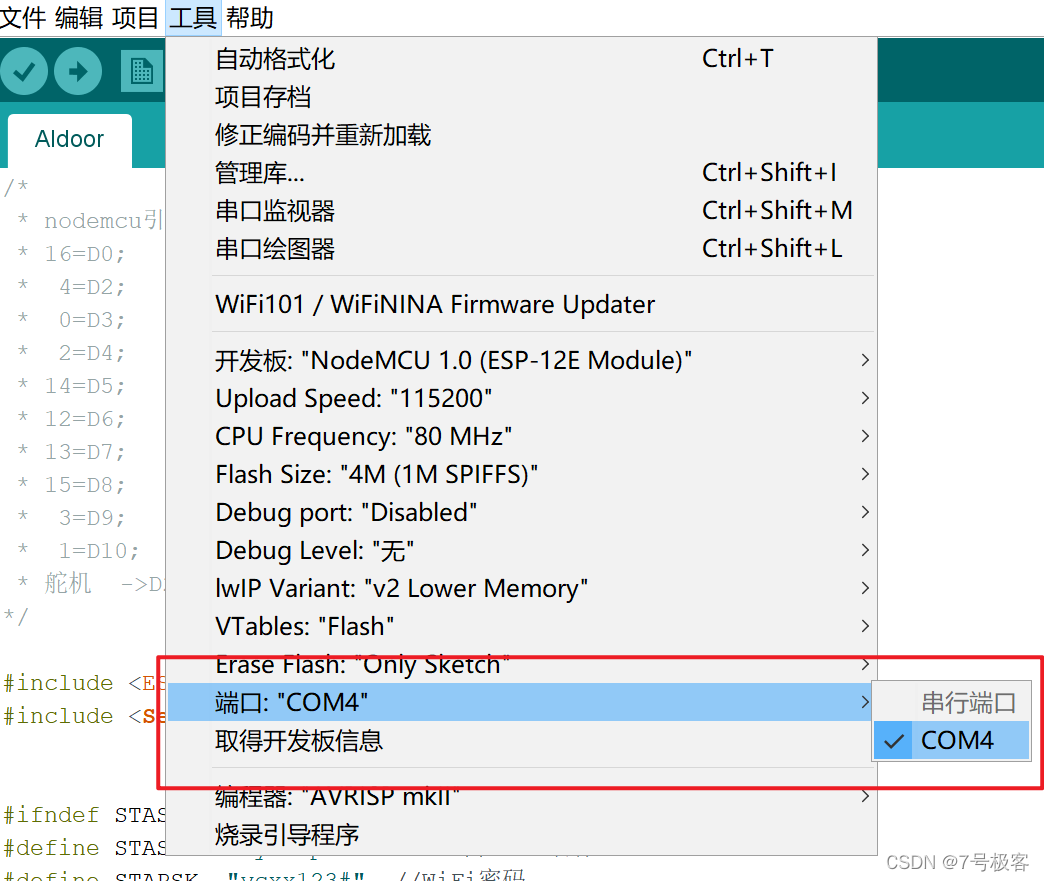Expand VTables "Flash" submenu

pos(521,626)
